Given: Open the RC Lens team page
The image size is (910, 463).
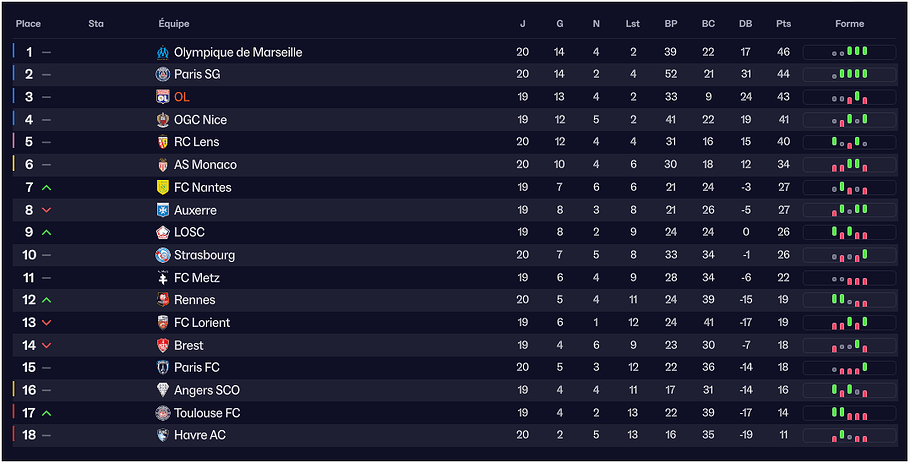Looking at the screenshot, I should click(196, 142).
